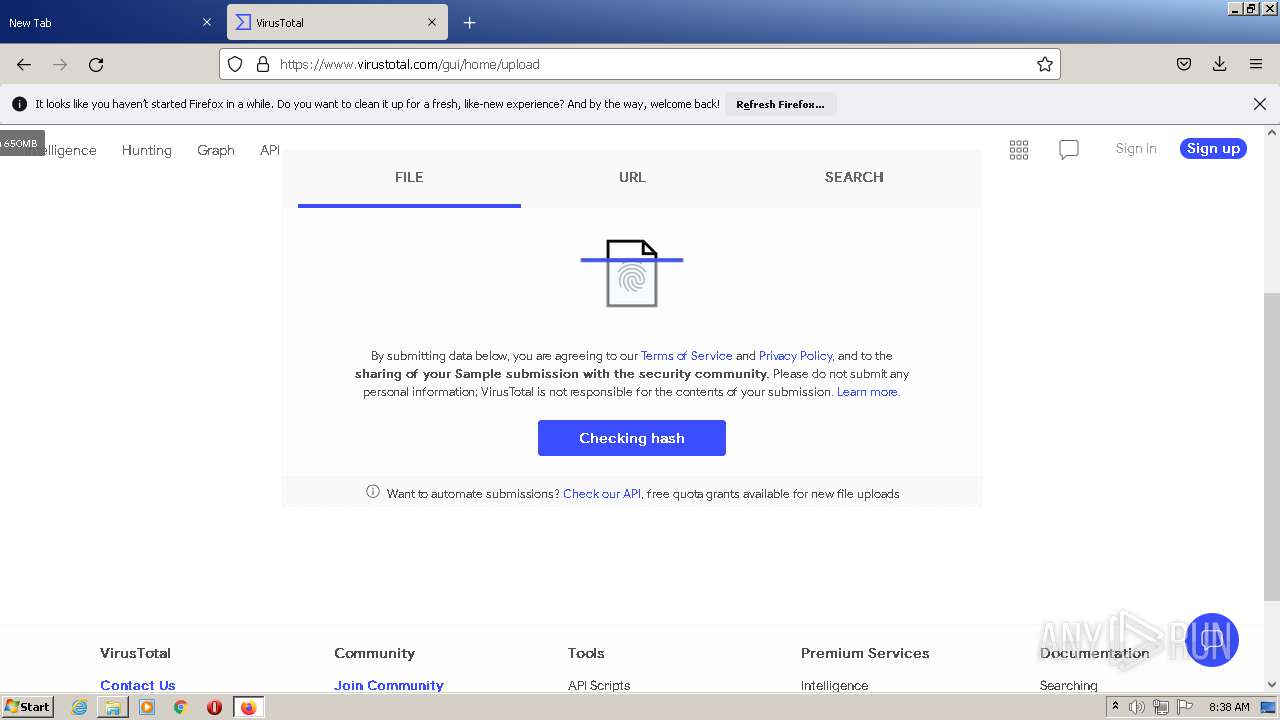
Task: Open the API menu item
Action: click(270, 150)
